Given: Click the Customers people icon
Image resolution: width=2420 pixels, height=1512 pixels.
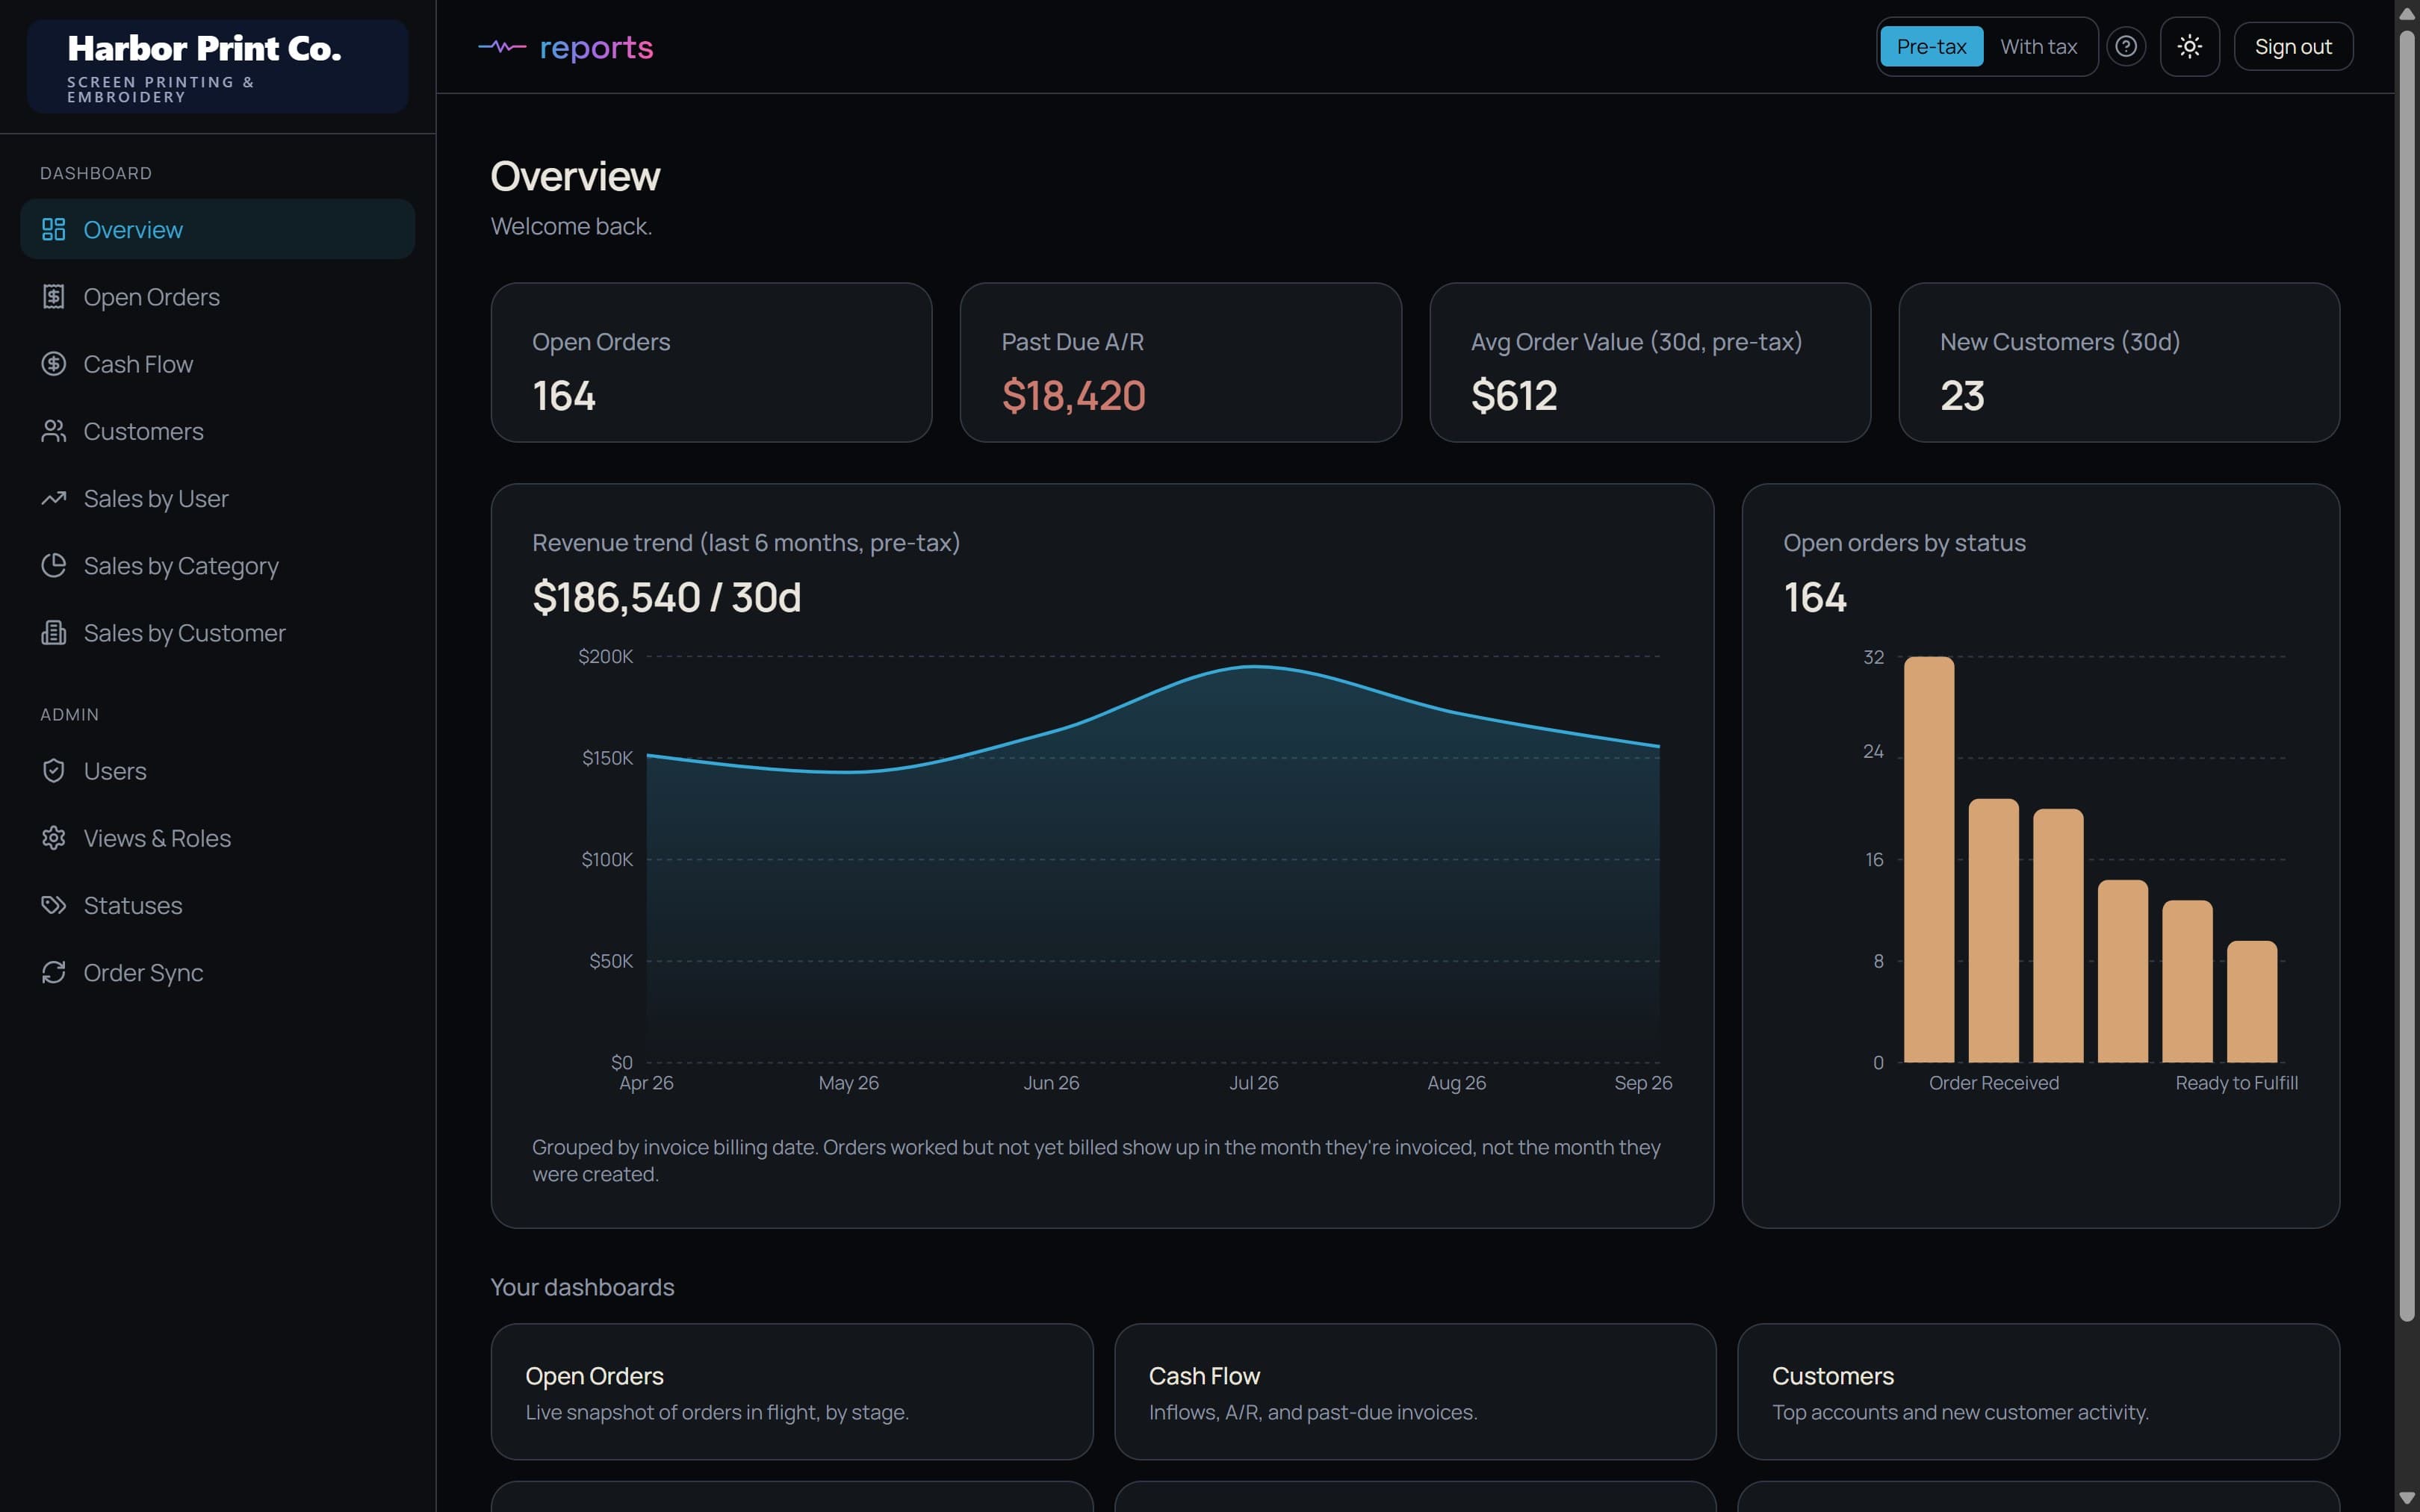Looking at the screenshot, I should coord(54,431).
